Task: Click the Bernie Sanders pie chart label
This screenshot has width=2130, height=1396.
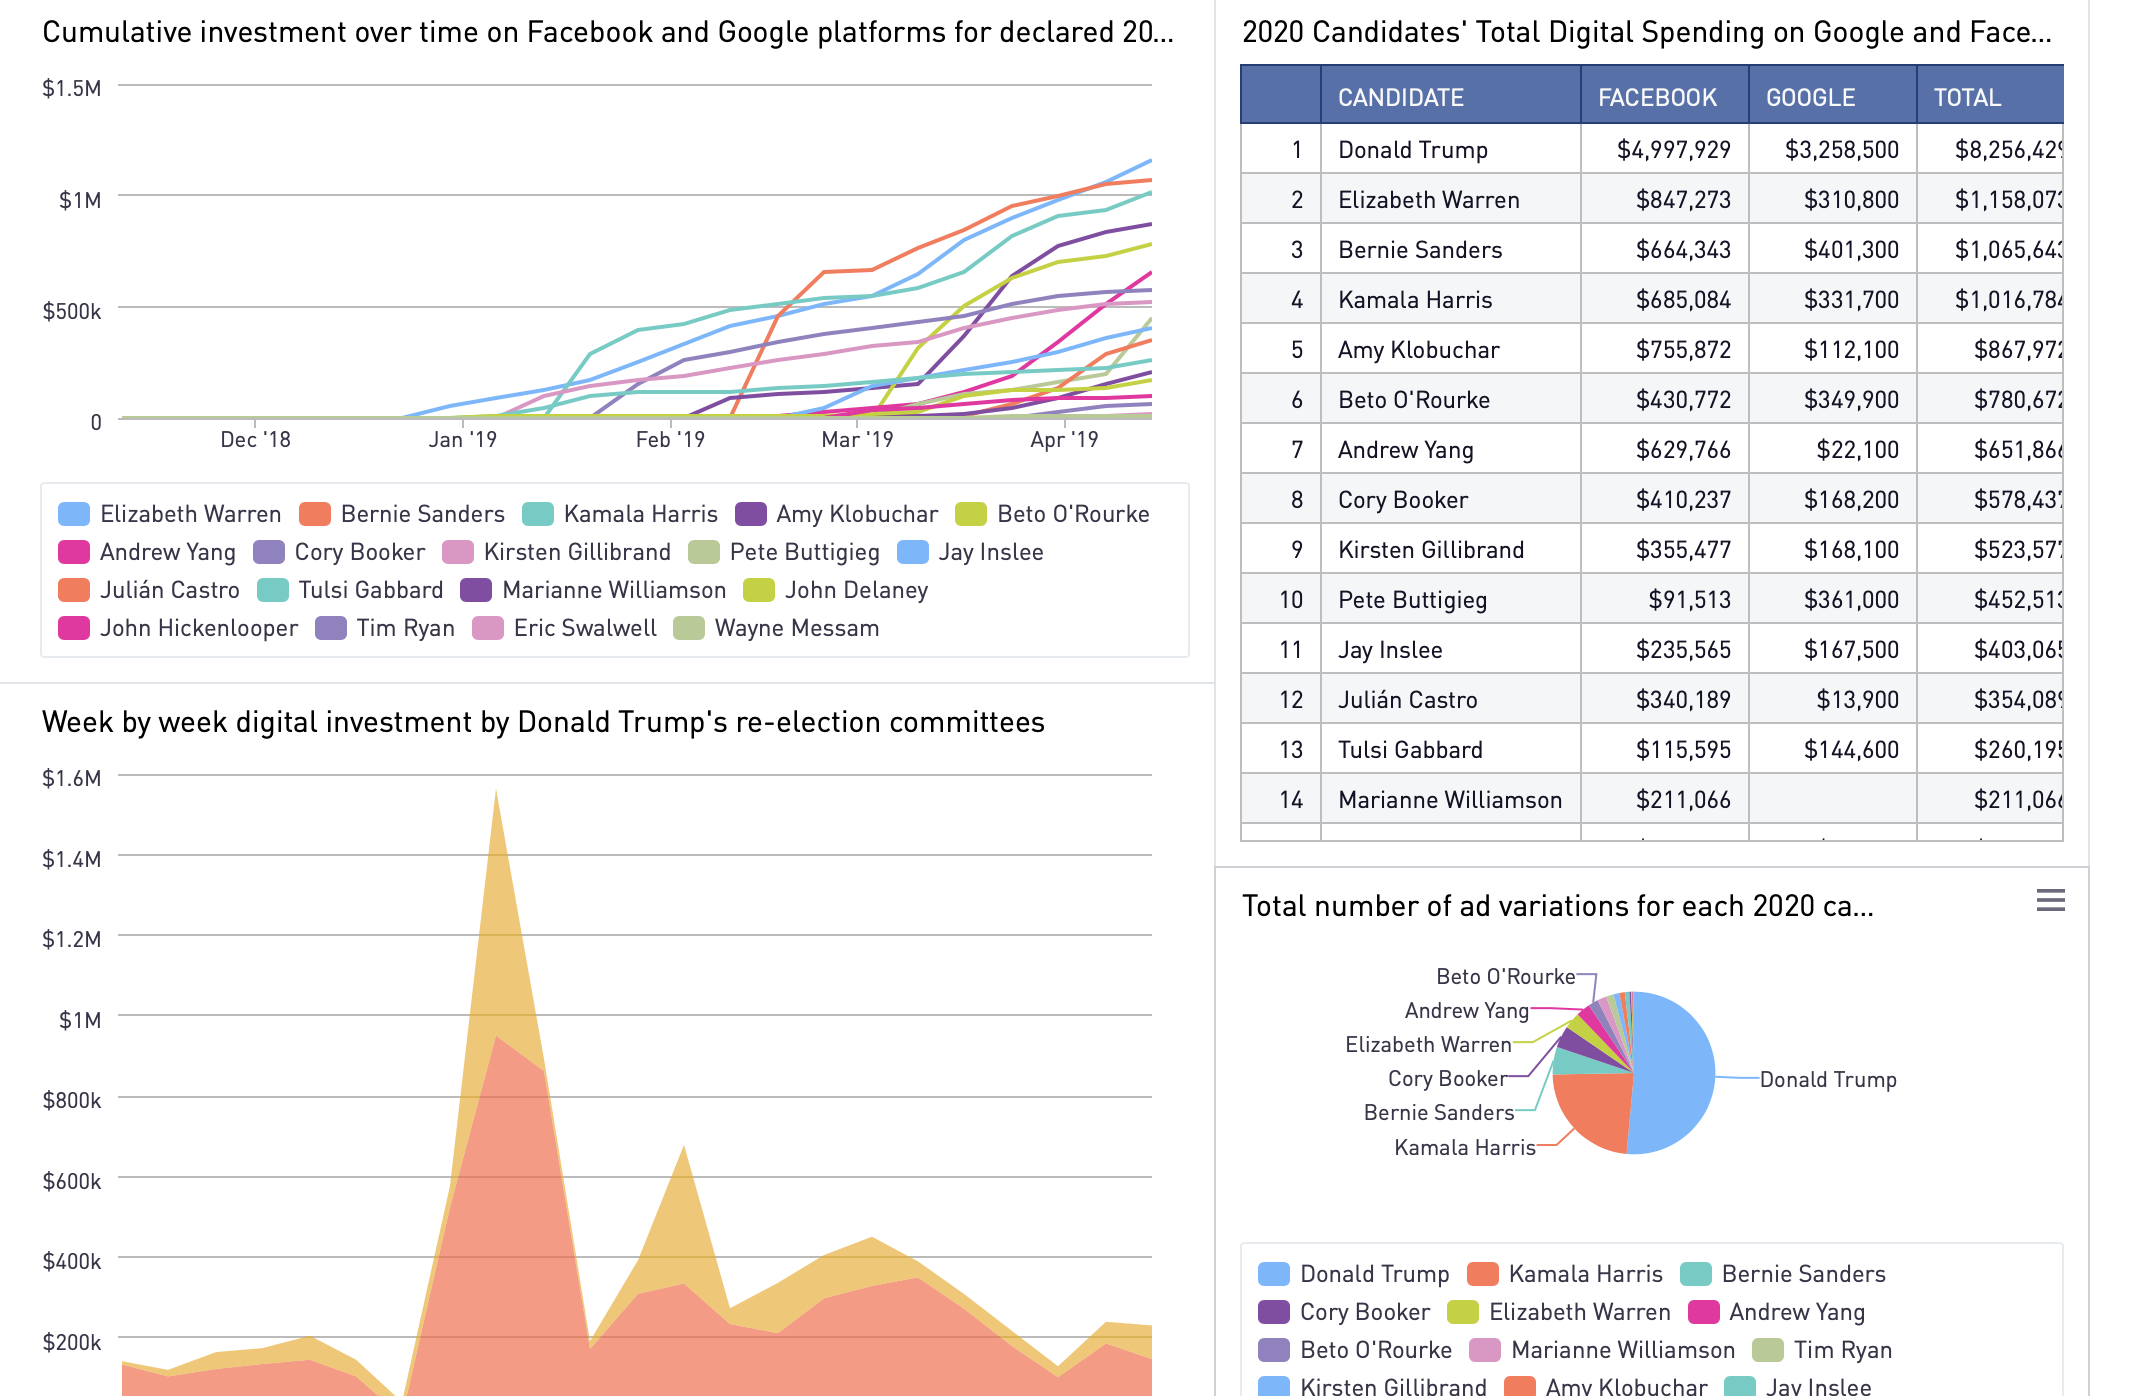Action: click(x=1439, y=1113)
